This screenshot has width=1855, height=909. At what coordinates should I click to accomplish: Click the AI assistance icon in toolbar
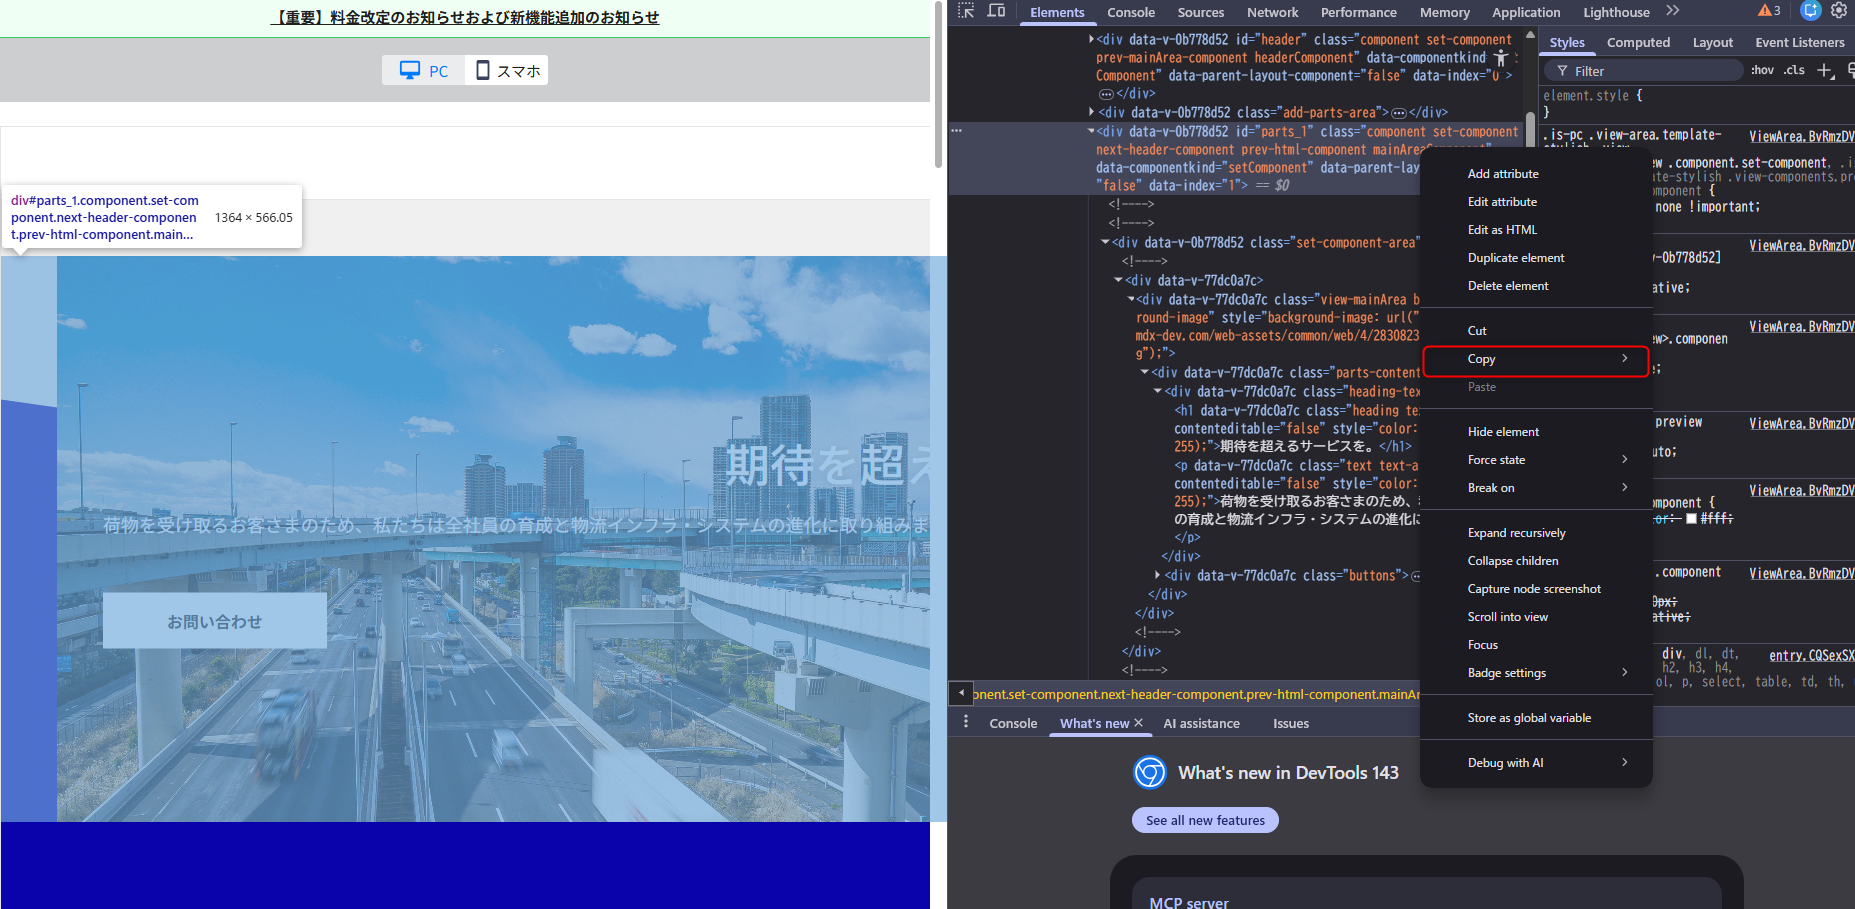pyautogui.click(x=1810, y=11)
